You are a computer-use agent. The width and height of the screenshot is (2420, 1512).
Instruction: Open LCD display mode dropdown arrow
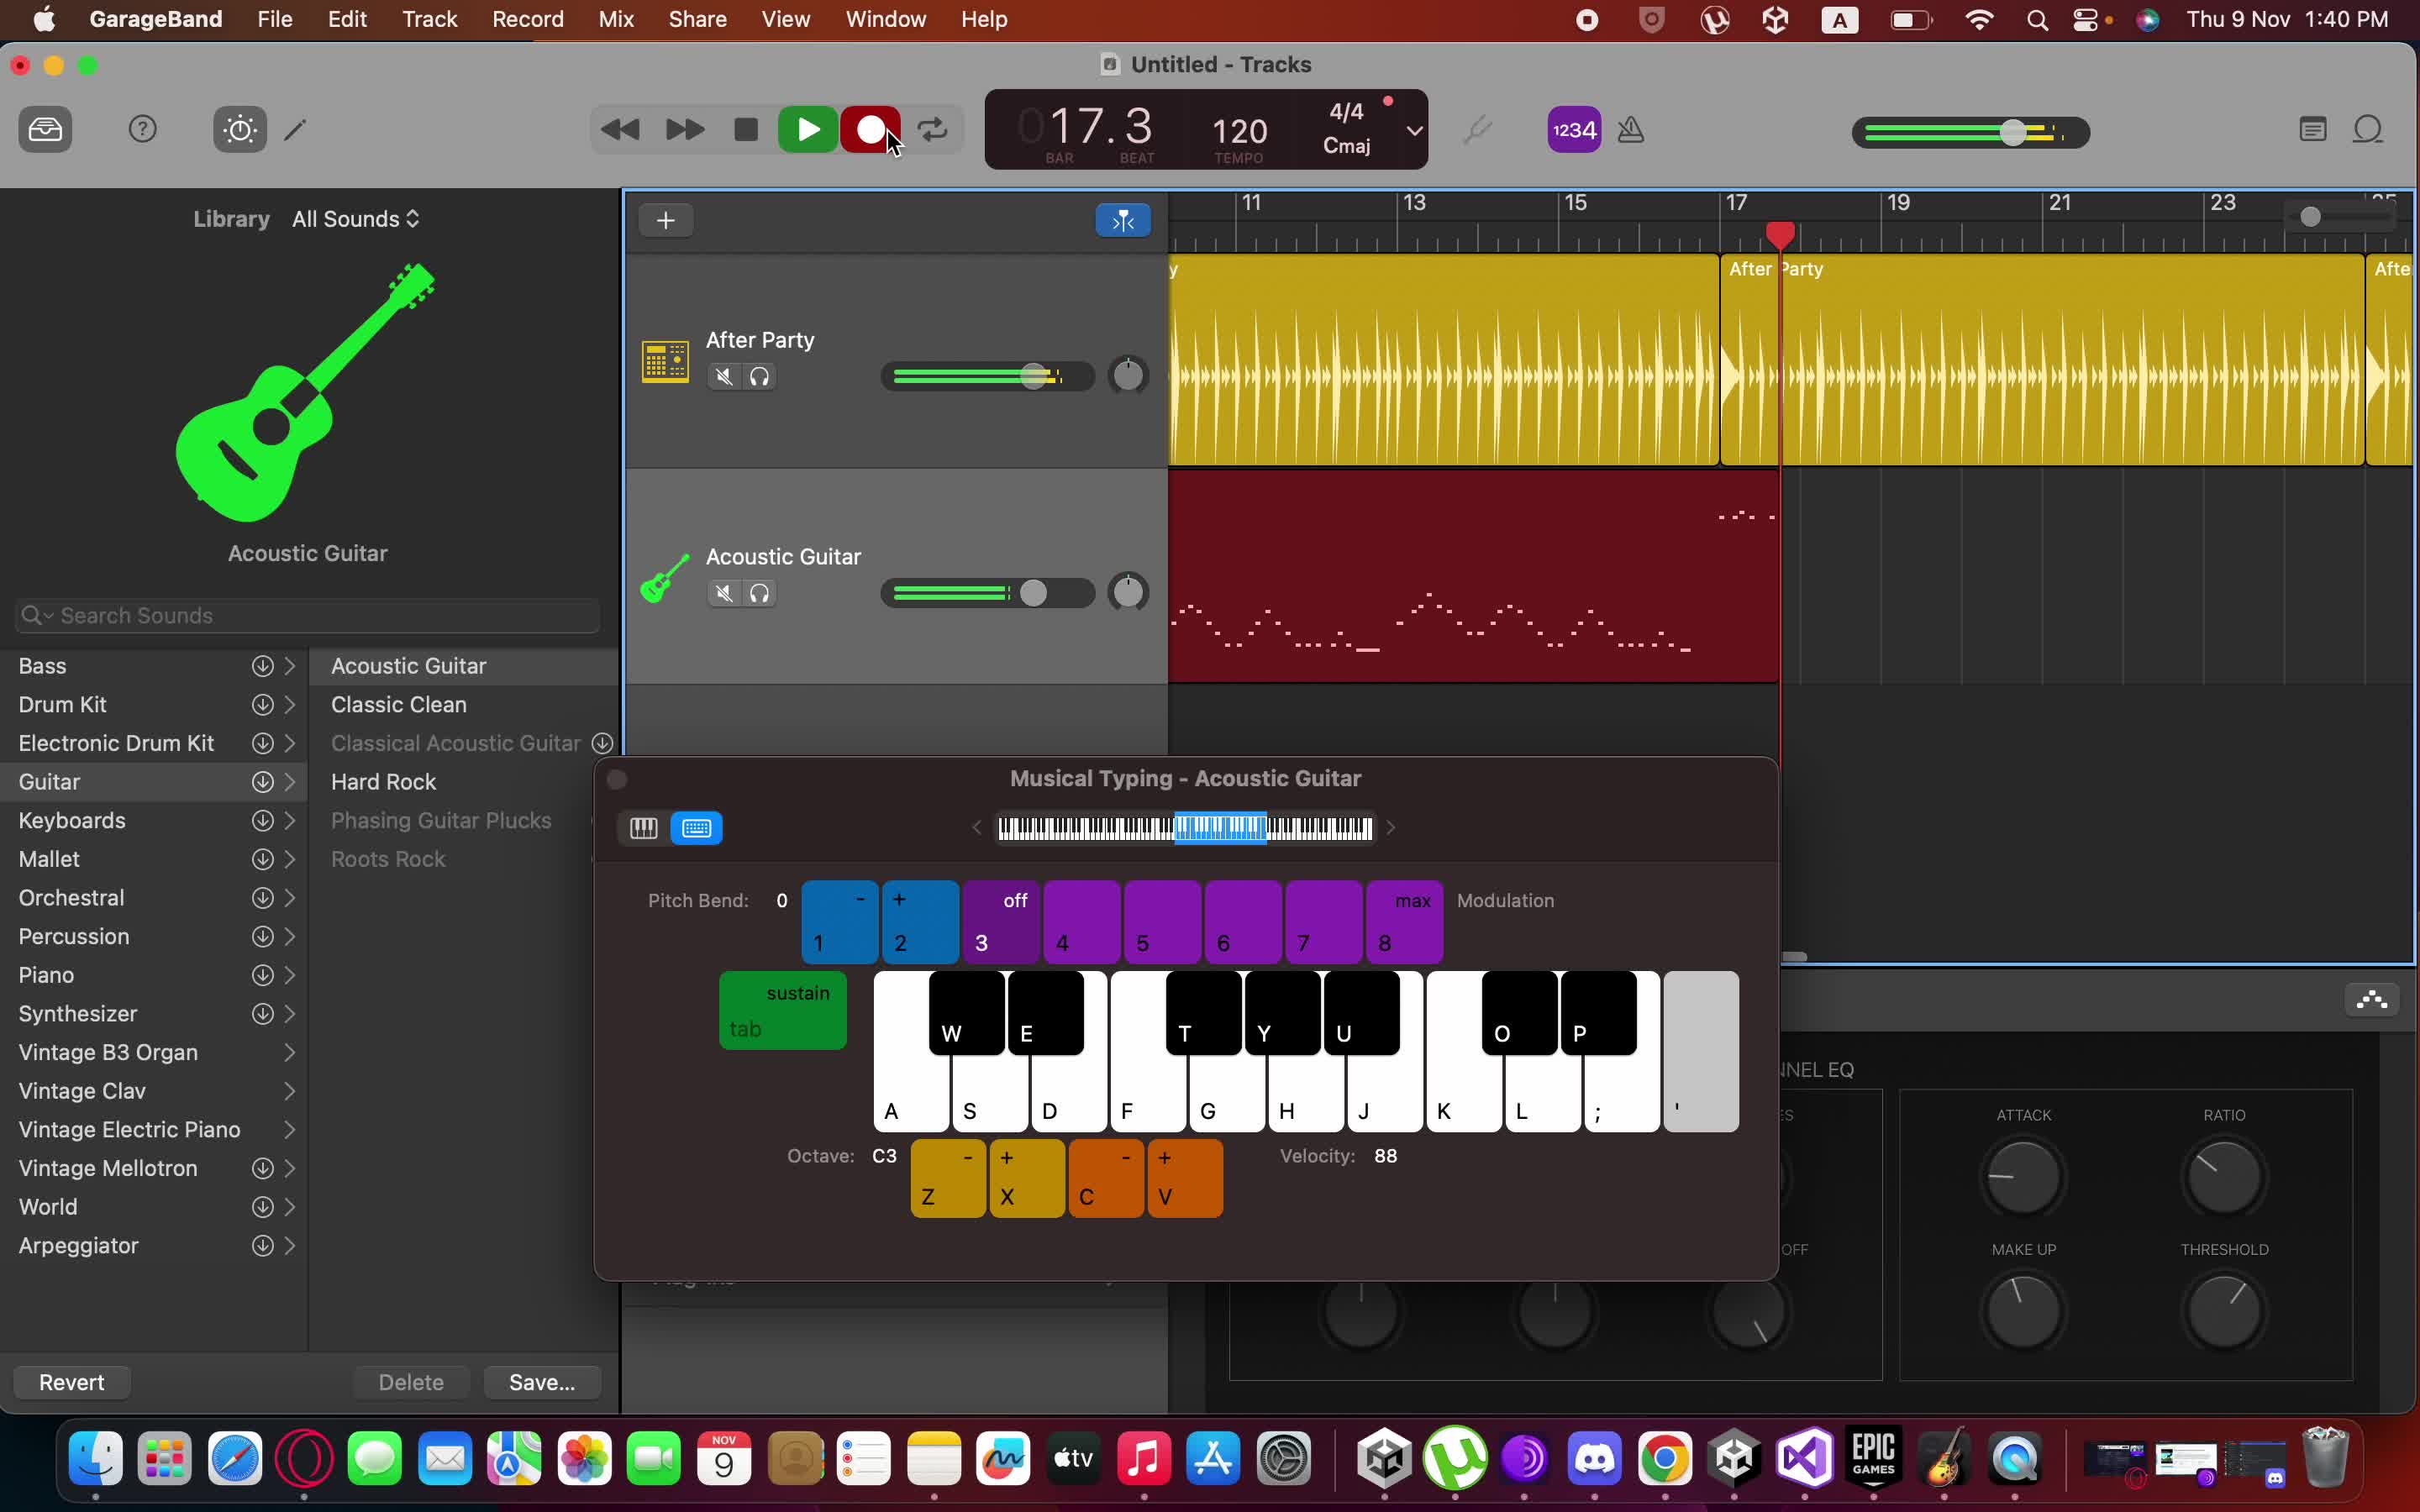tap(1414, 130)
